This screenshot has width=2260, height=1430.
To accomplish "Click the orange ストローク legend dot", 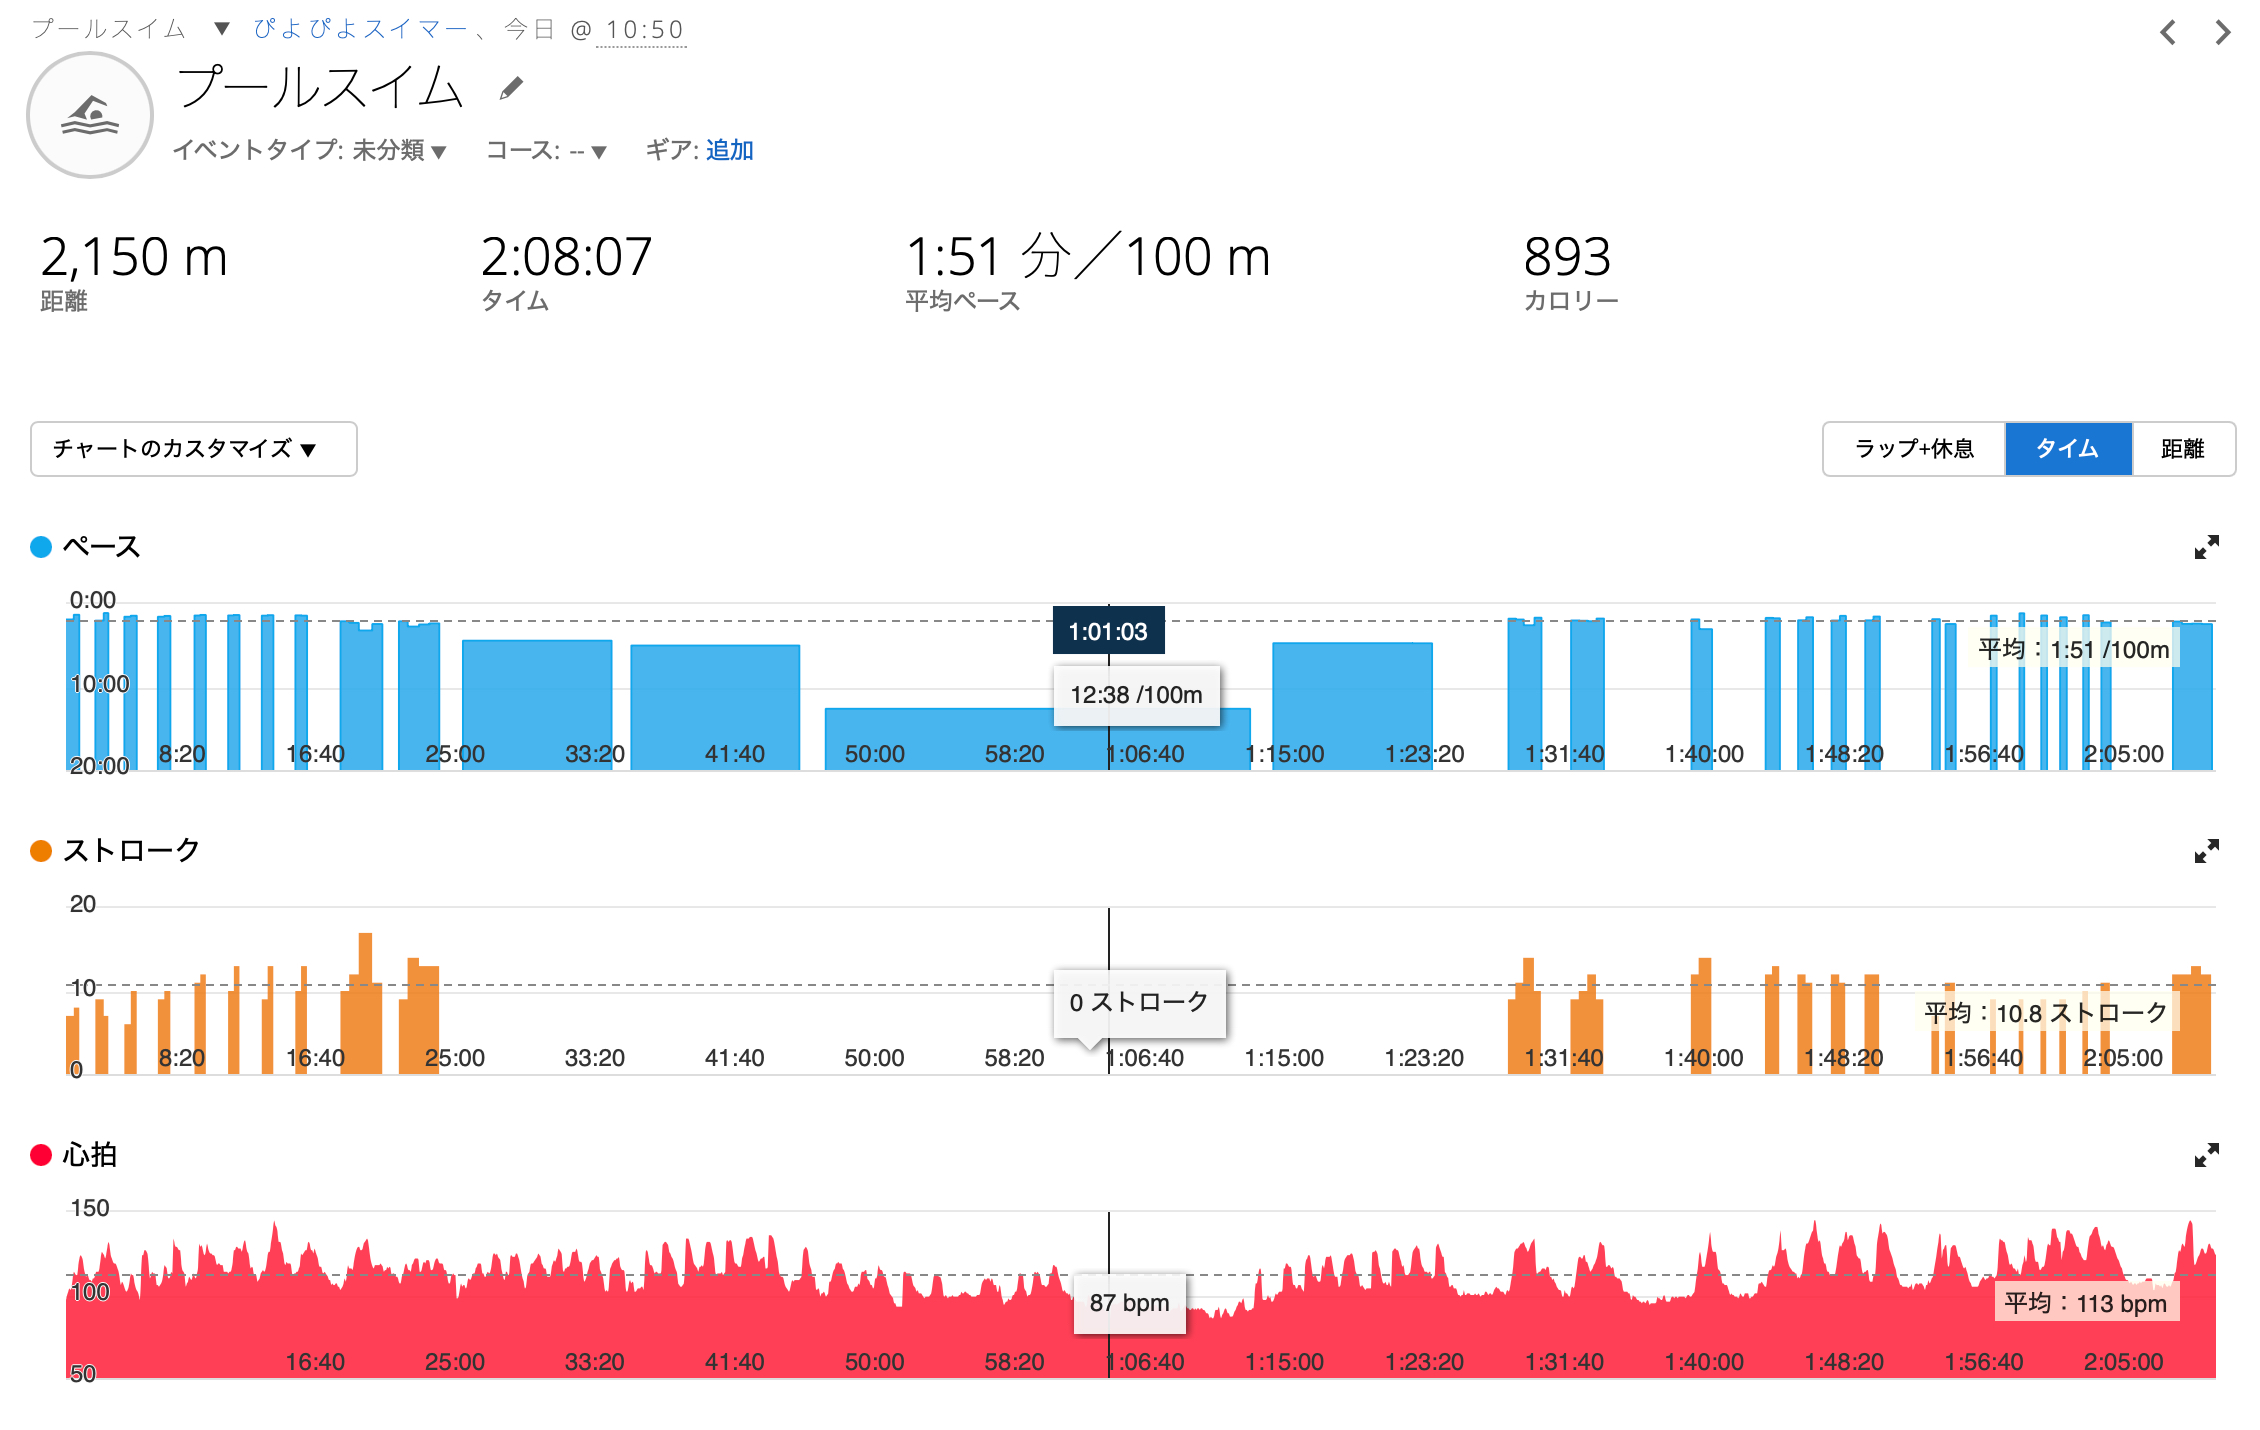I will pos(41,851).
